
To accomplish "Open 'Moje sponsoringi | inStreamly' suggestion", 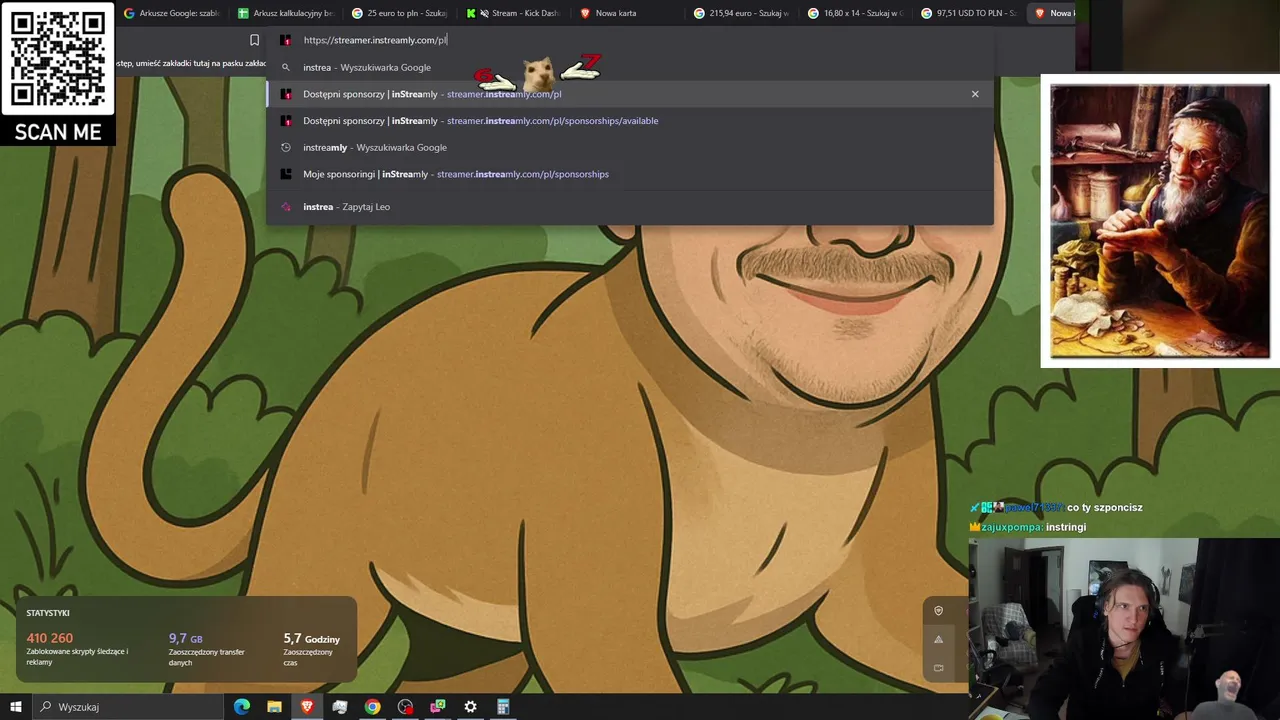I will 630,174.
